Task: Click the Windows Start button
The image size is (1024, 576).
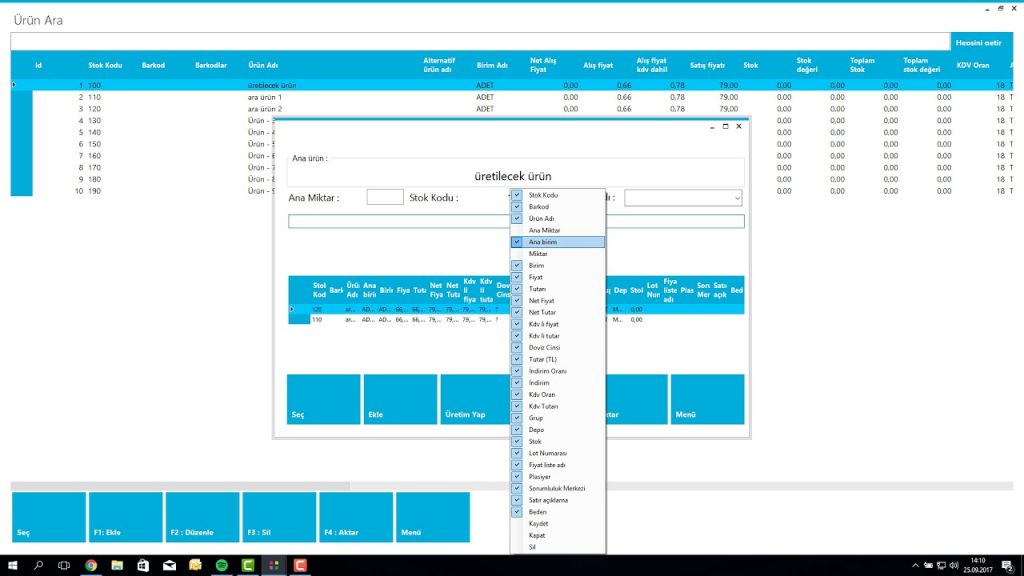Action: pyautogui.click(x=13, y=566)
